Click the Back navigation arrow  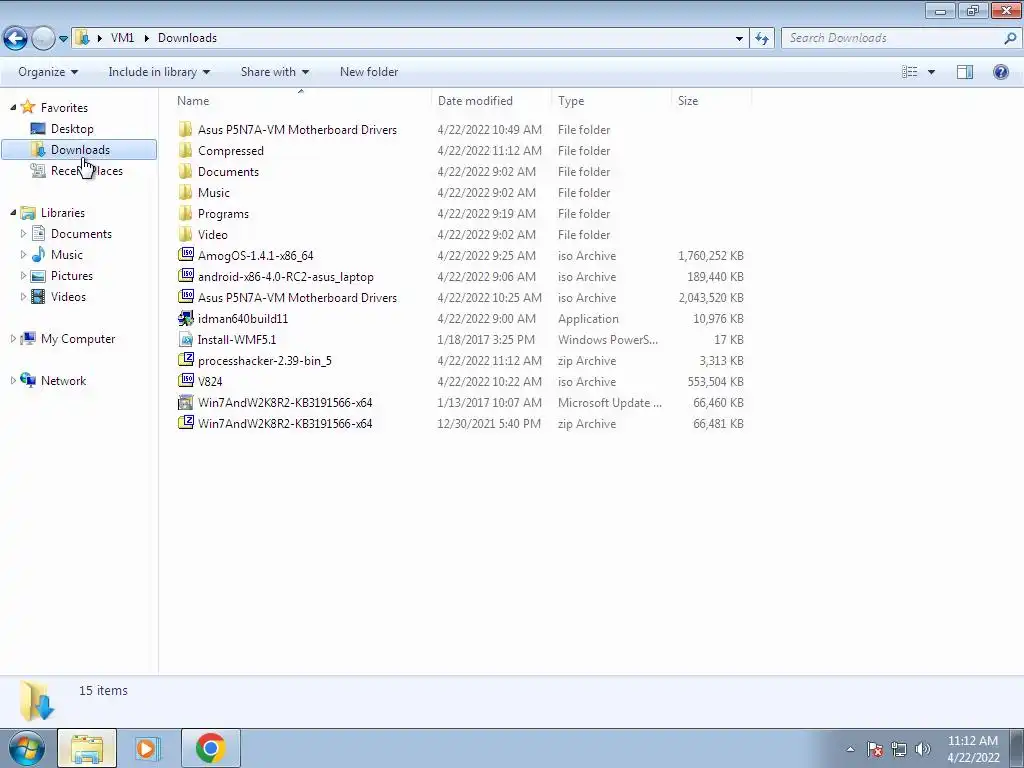point(16,38)
